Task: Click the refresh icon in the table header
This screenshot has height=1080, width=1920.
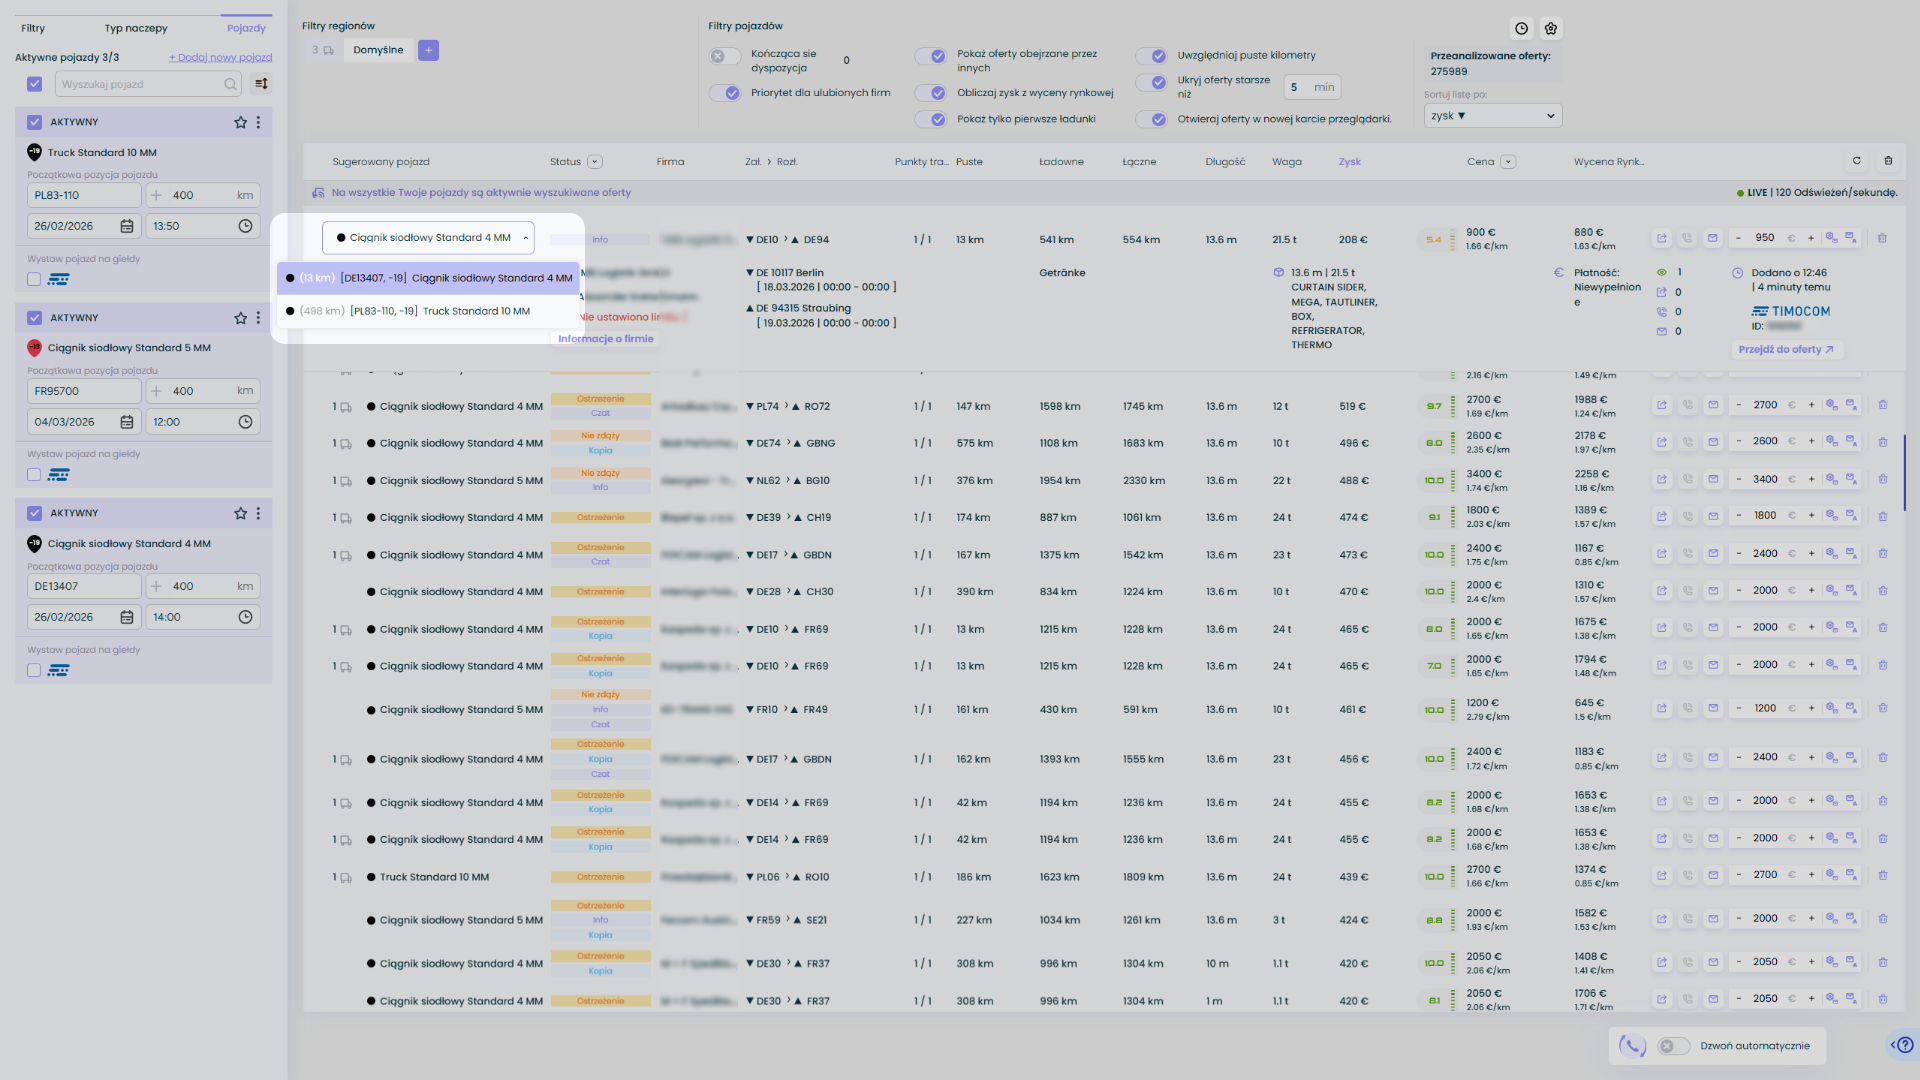Action: [x=1857, y=161]
